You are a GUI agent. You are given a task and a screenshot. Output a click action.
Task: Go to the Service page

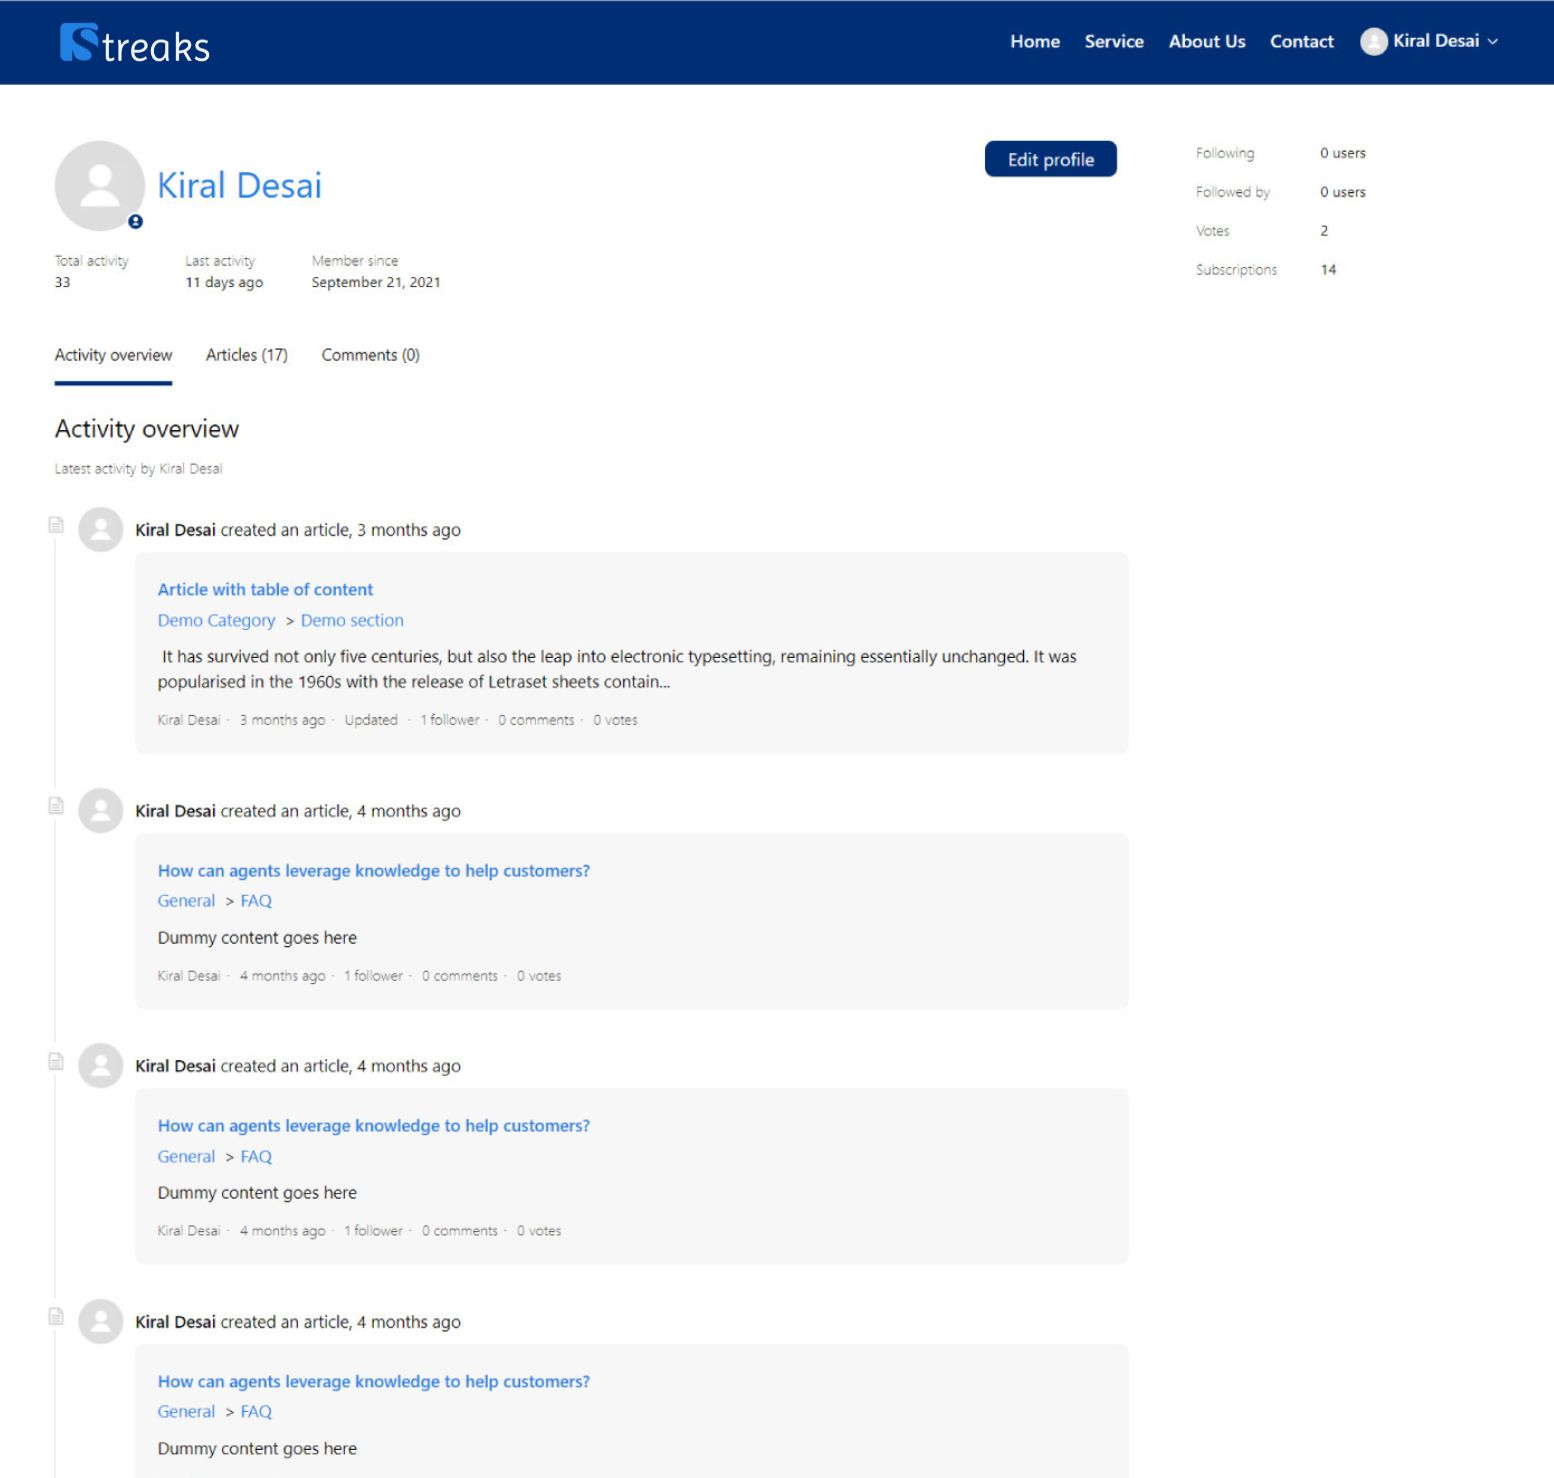point(1113,42)
